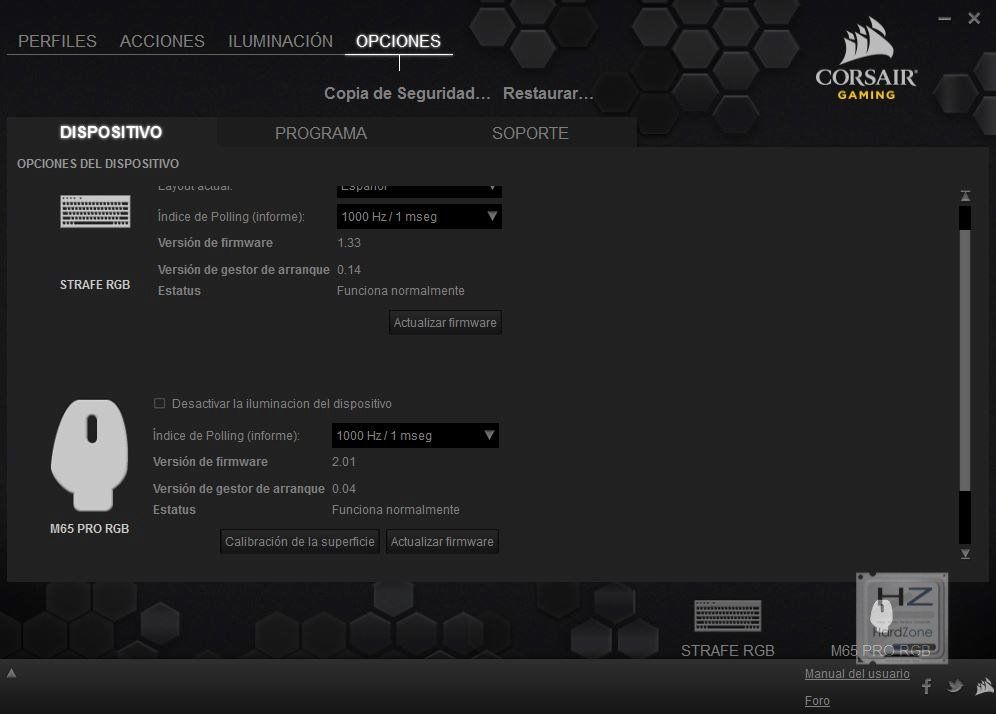The width and height of the screenshot is (996, 714).
Task: Click the OPCIONES DEL DISPOSITIVO heading
Action: (x=98, y=164)
